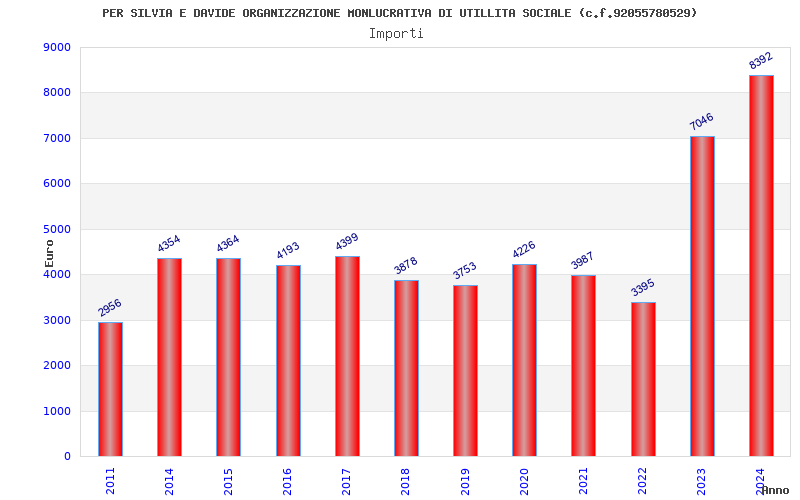The width and height of the screenshot is (800, 500).
Task: Click the tallest bar for 2024
Action: pyautogui.click(x=761, y=266)
